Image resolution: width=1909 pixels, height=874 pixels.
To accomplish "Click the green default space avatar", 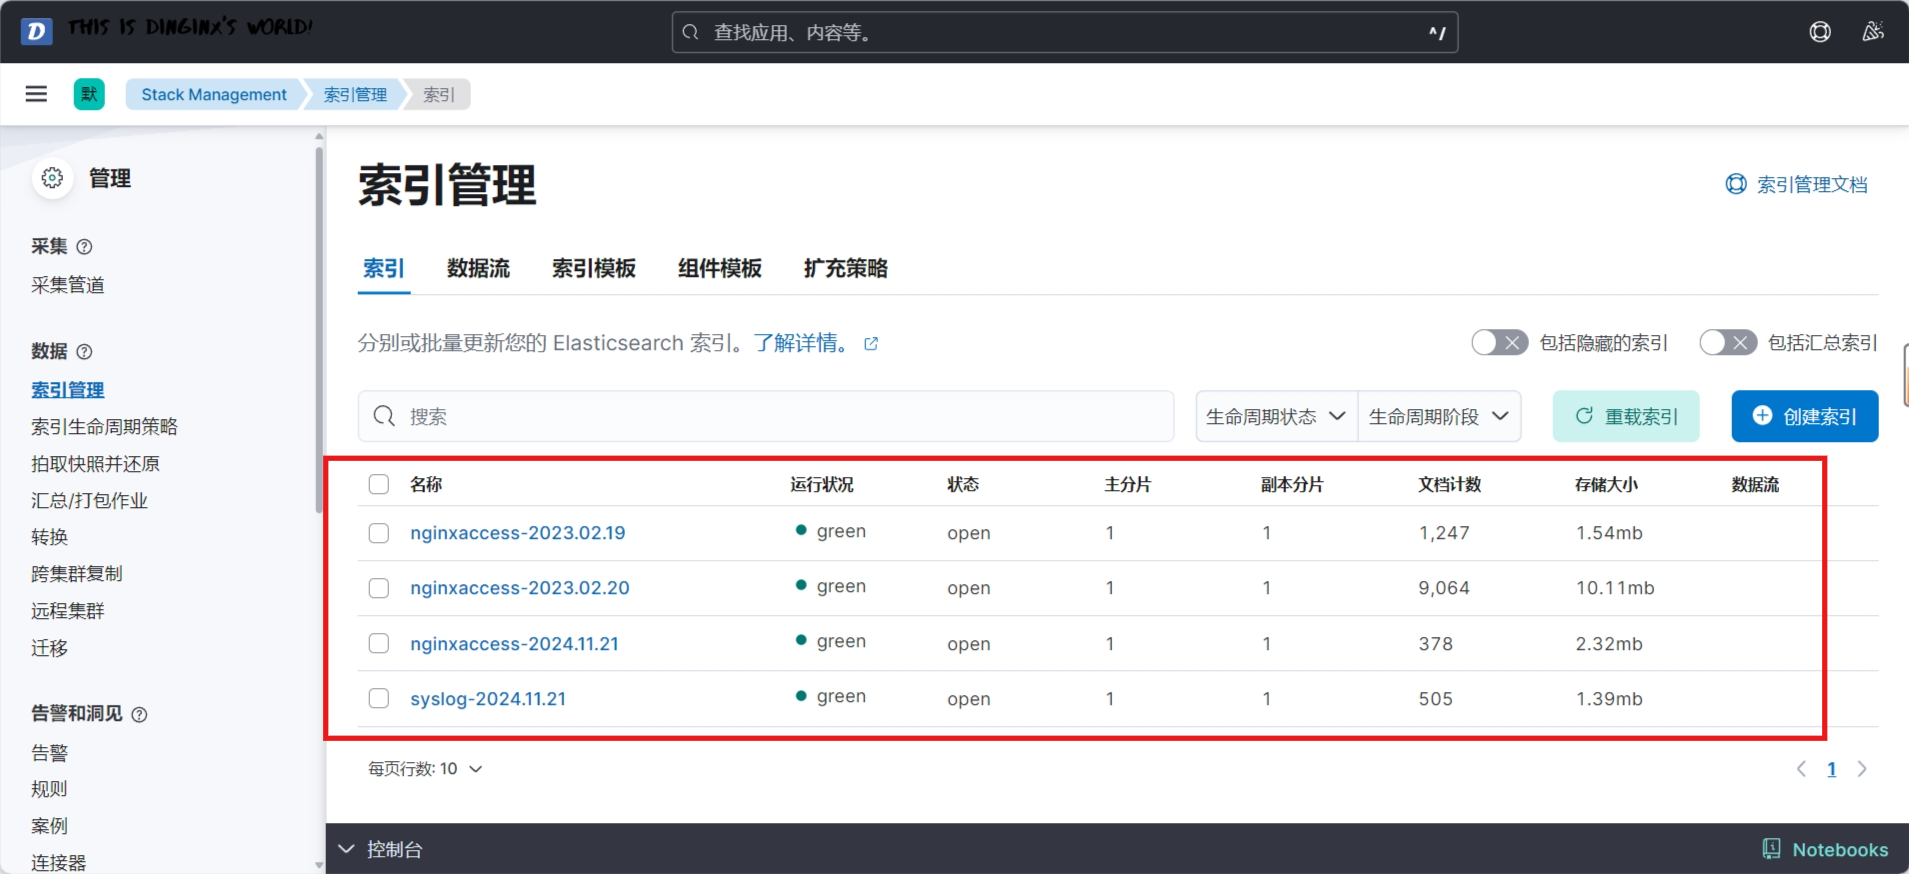I will (89, 94).
